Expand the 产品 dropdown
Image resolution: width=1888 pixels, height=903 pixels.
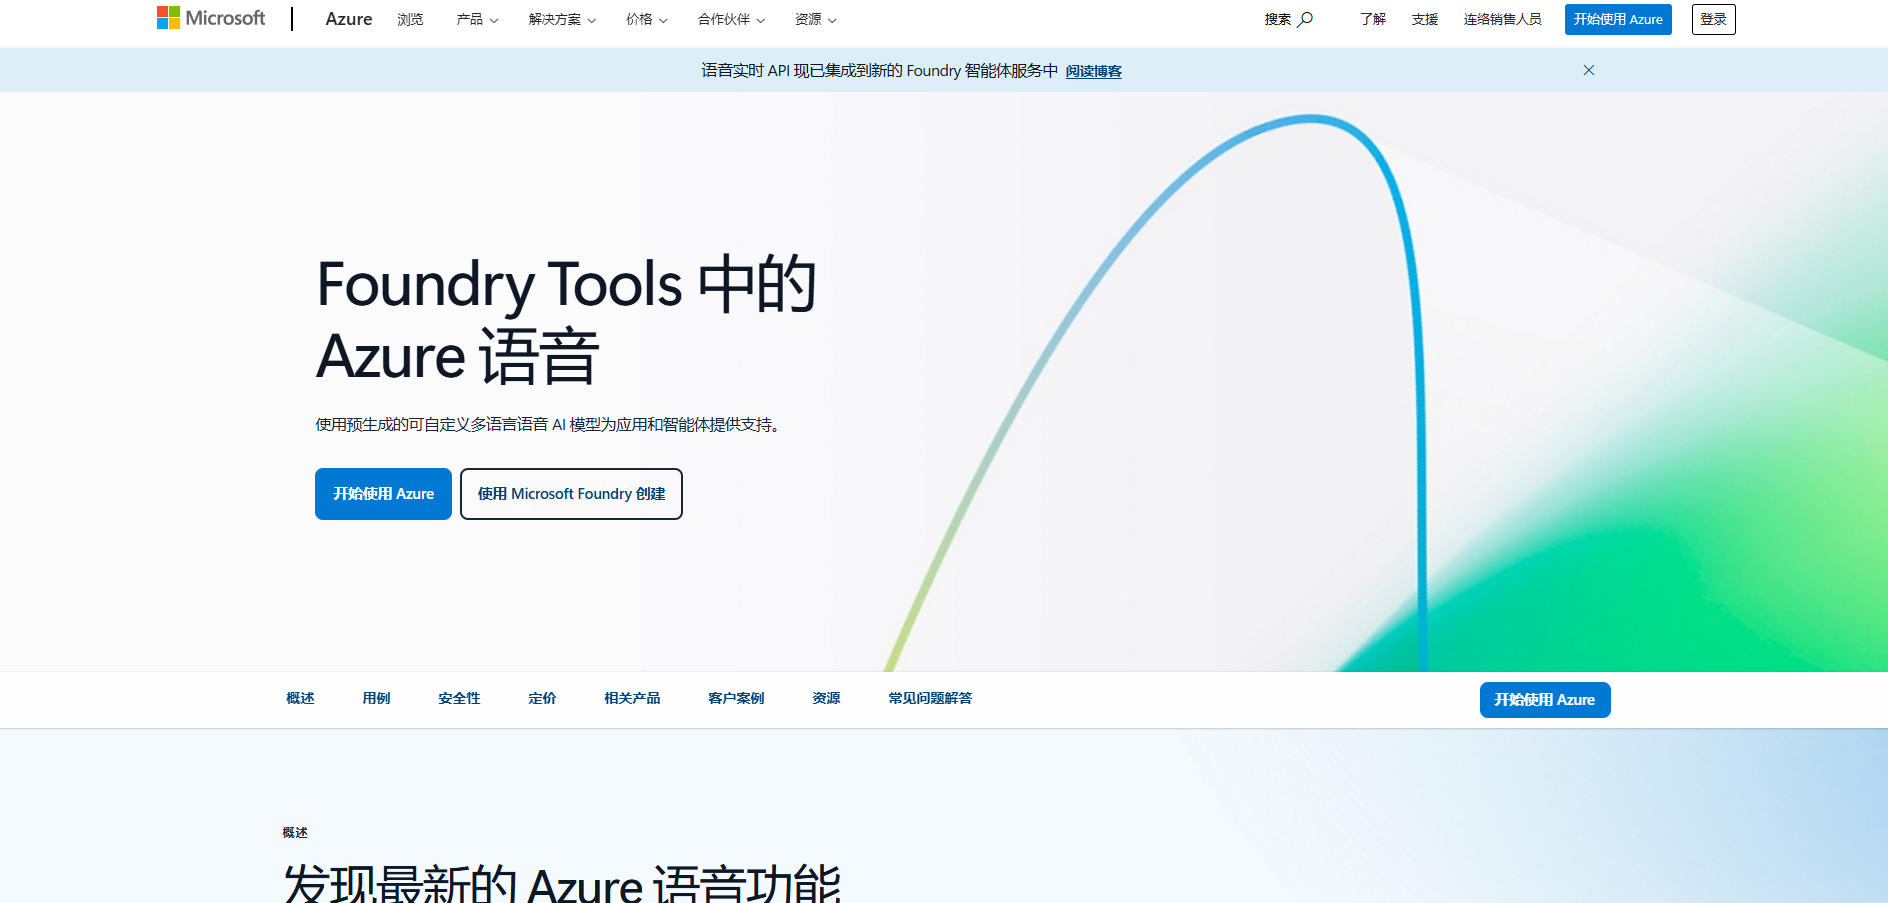click(477, 19)
